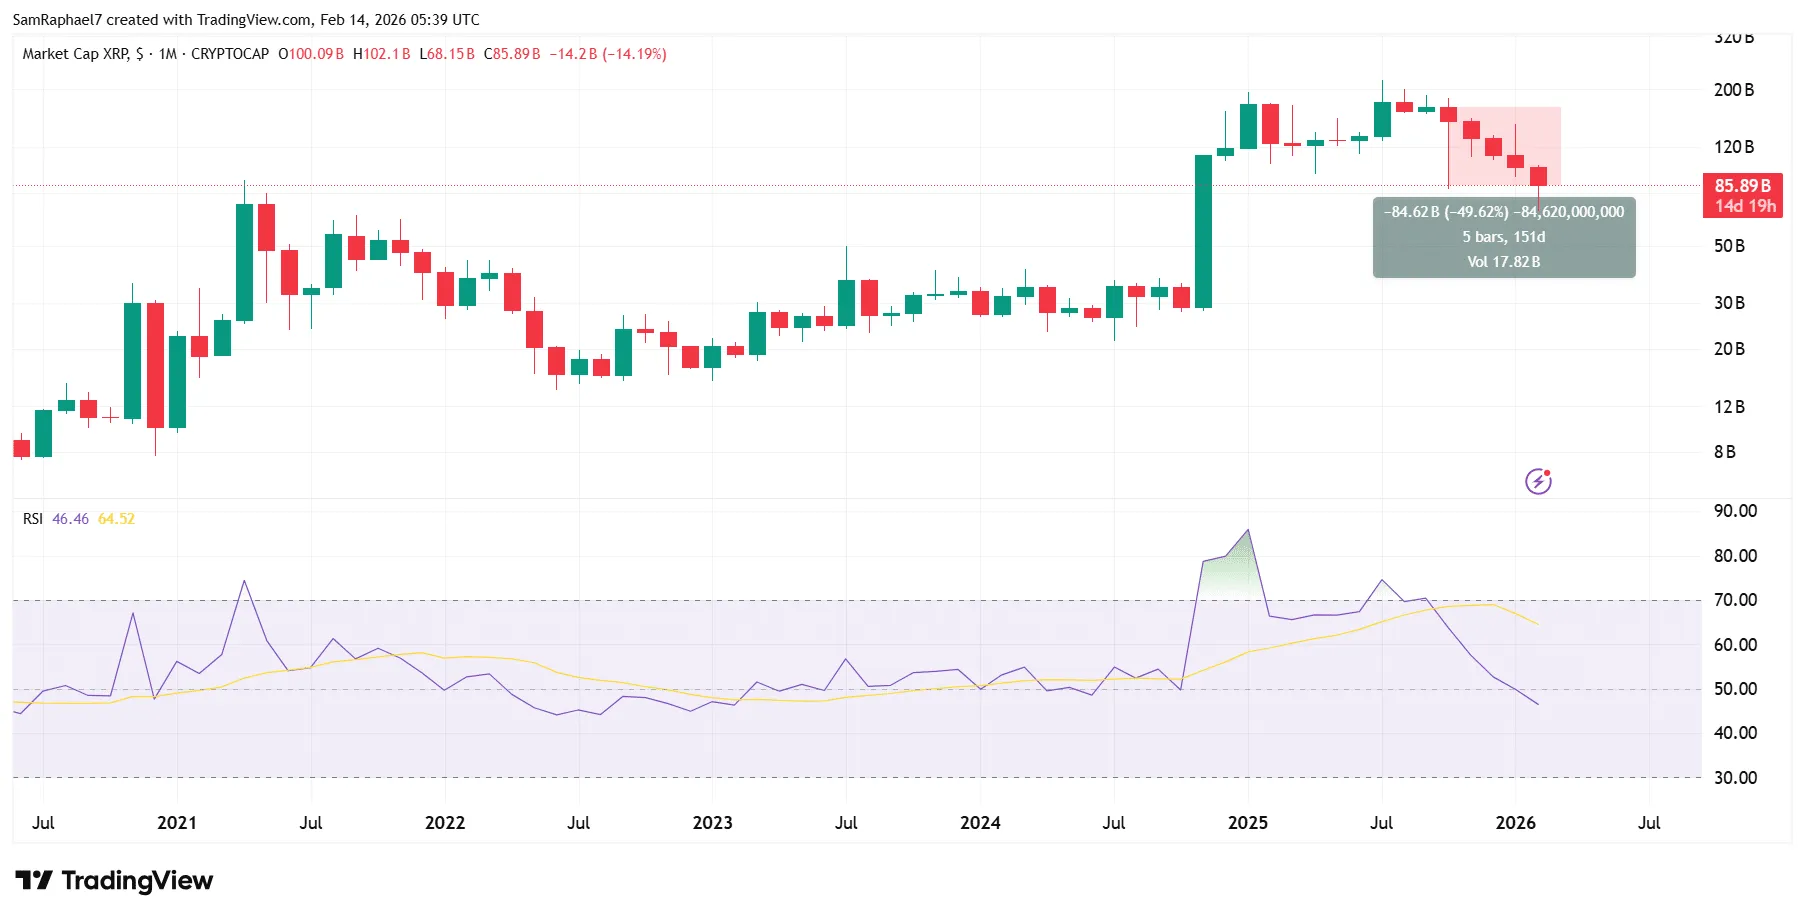Viewport: 1805px width, 918px height.
Task: Click the TradingView logo in the bottom corner
Action: click(x=113, y=881)
